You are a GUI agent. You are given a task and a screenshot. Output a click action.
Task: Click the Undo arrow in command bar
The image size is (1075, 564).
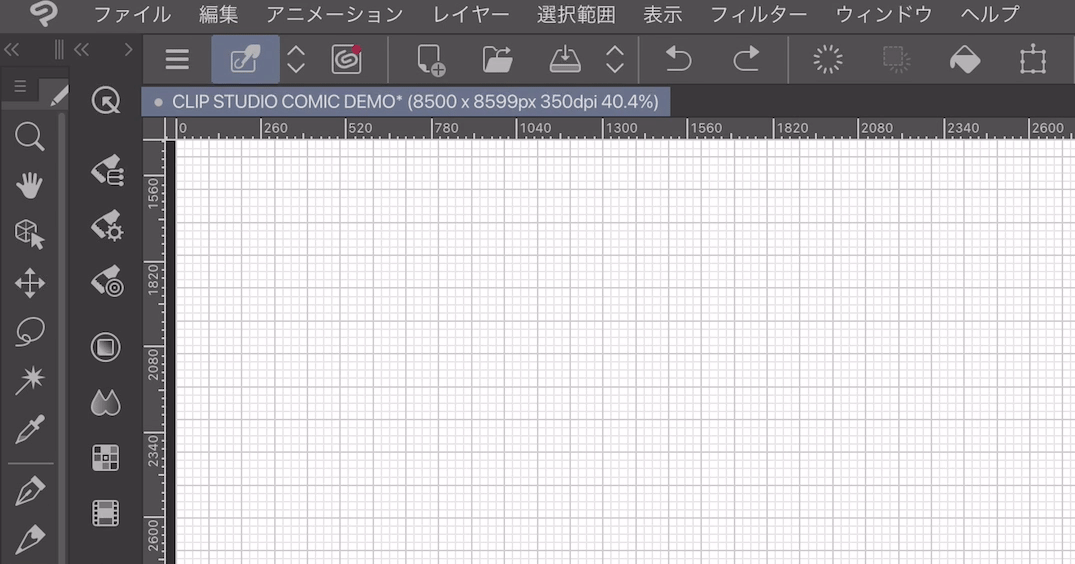678,60
